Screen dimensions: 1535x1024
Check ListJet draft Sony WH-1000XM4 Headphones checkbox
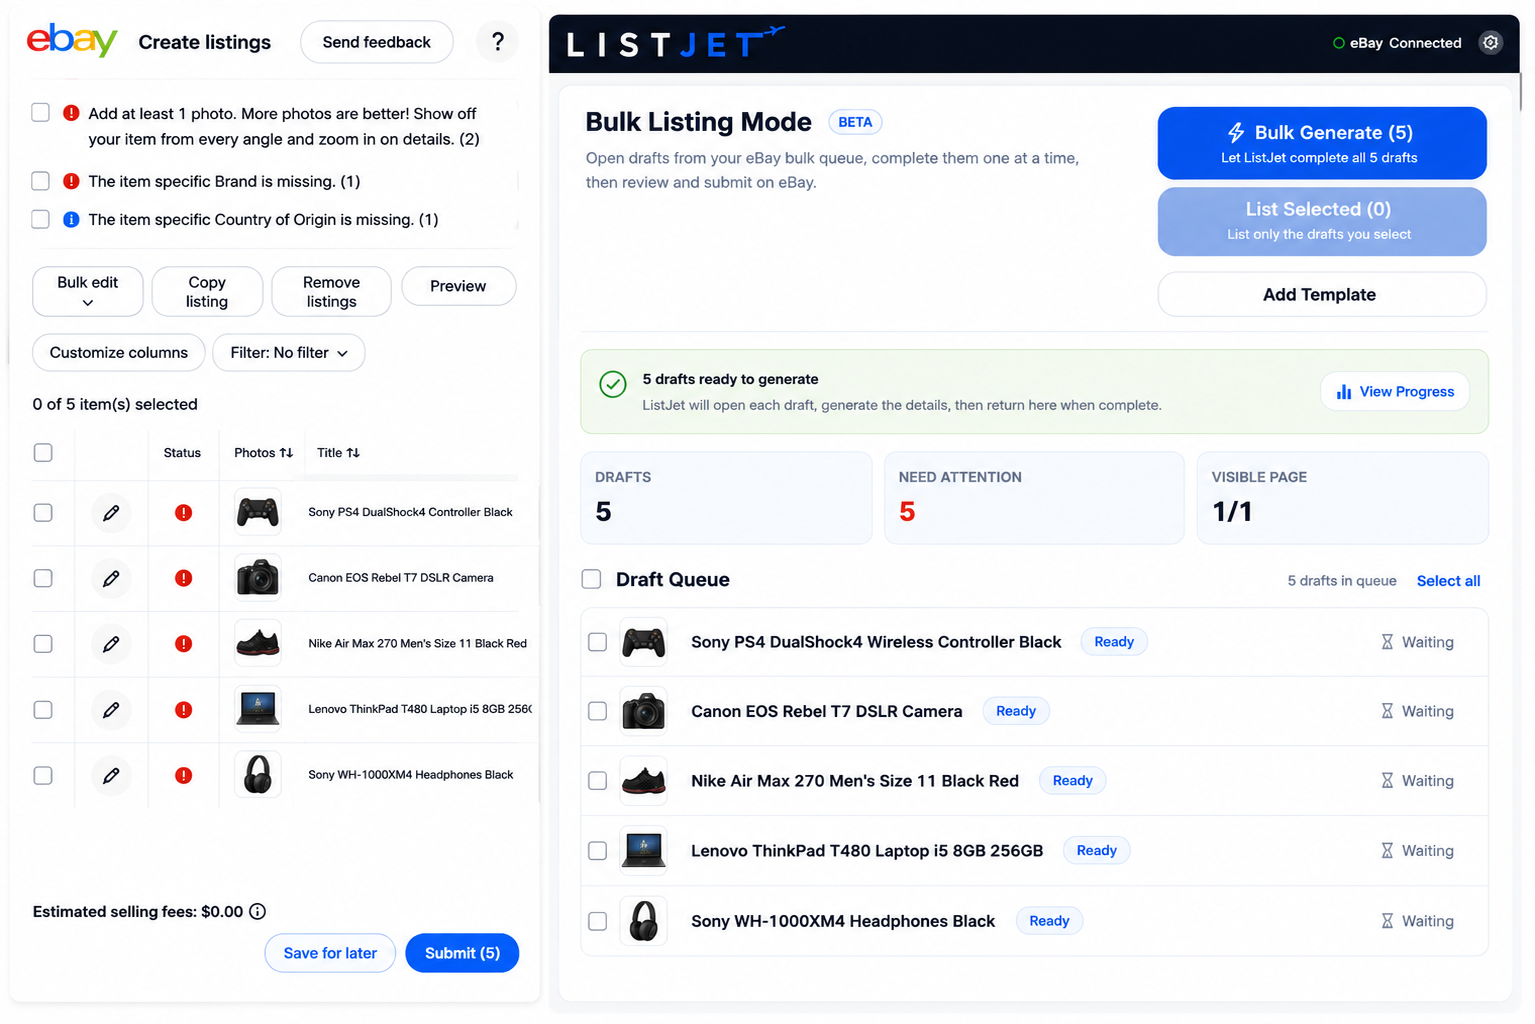[597, 921]
